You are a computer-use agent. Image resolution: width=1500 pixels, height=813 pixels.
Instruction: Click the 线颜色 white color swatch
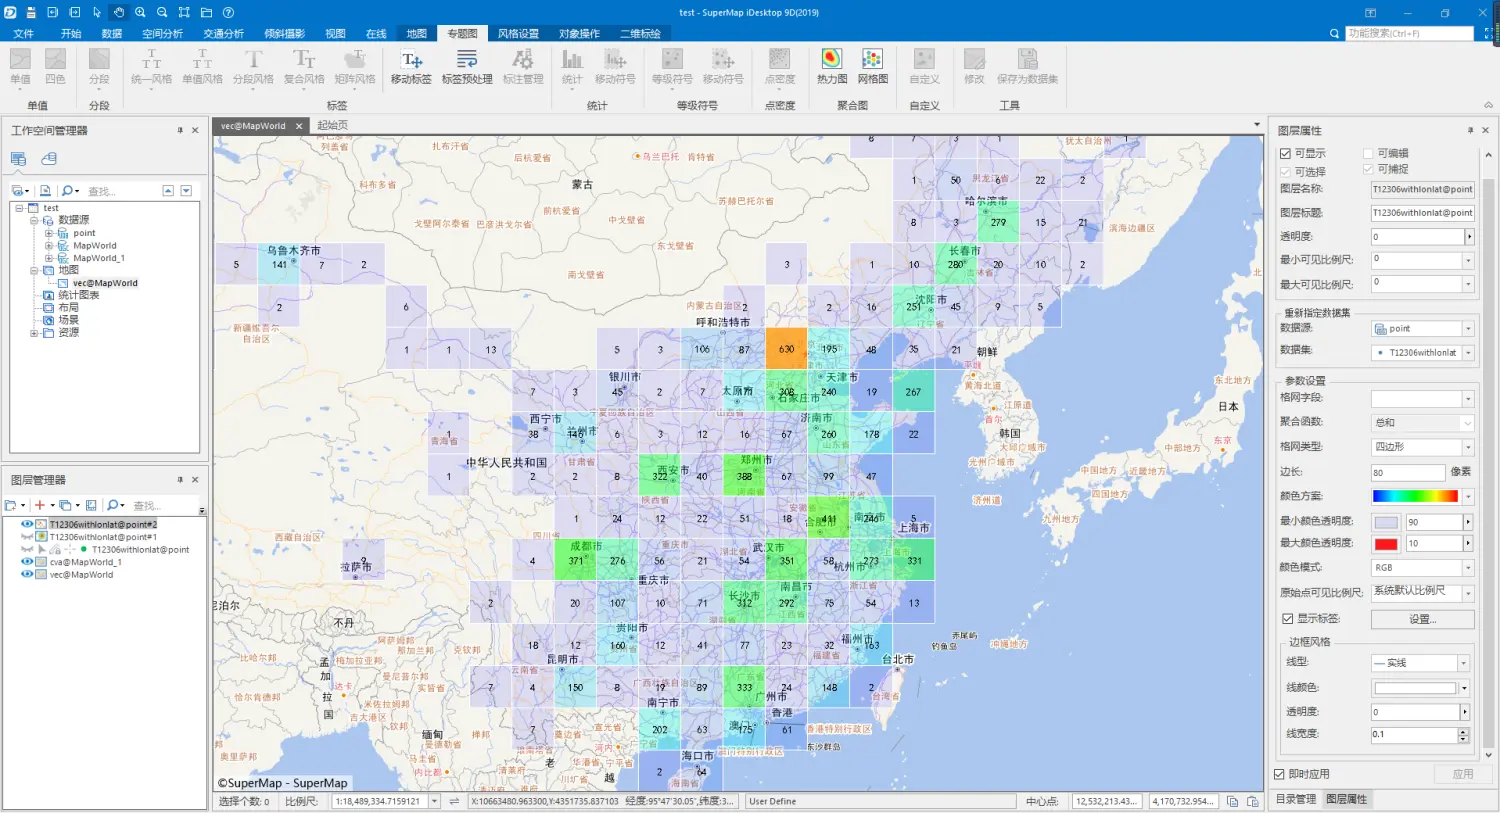[1414, 688]
